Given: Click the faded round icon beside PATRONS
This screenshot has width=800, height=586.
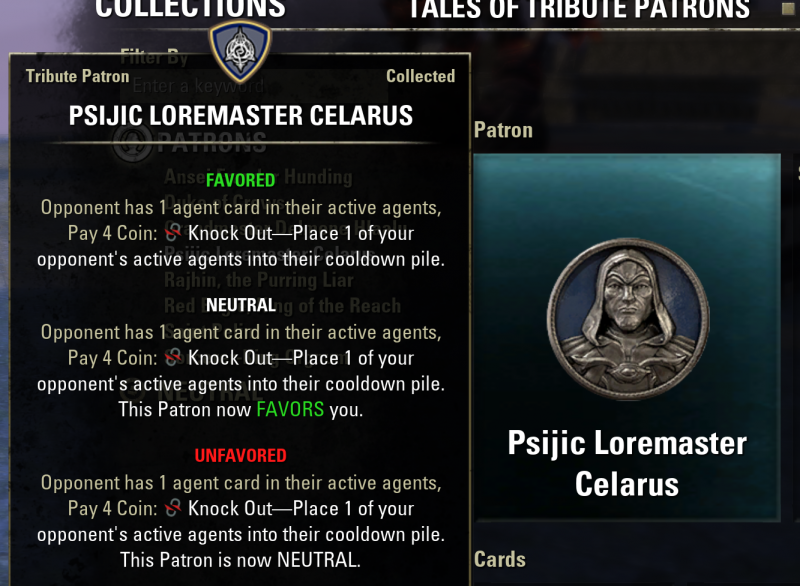Looking at the screenshot, I should tap(132, 143).
